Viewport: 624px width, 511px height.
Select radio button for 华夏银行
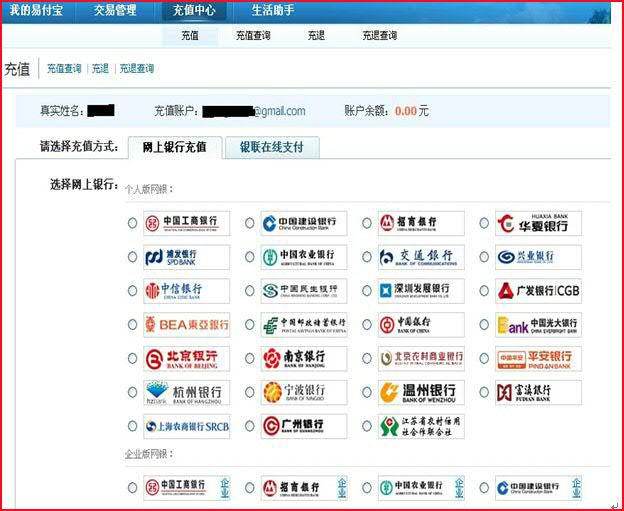coord(484,223)
